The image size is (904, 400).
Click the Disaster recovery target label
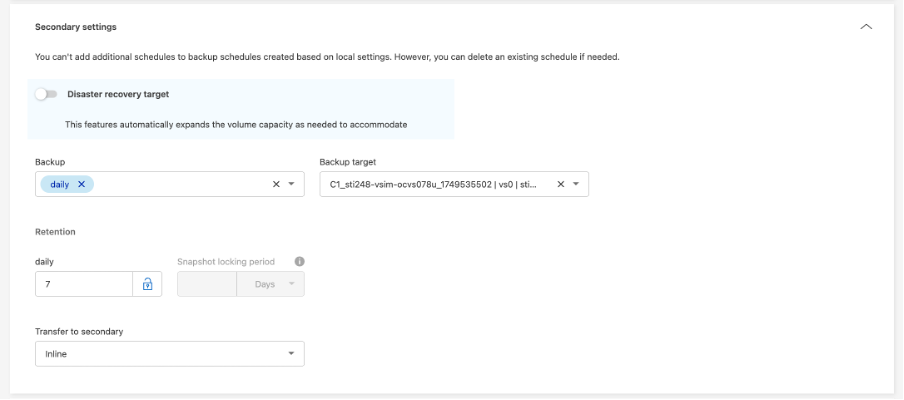118,94
